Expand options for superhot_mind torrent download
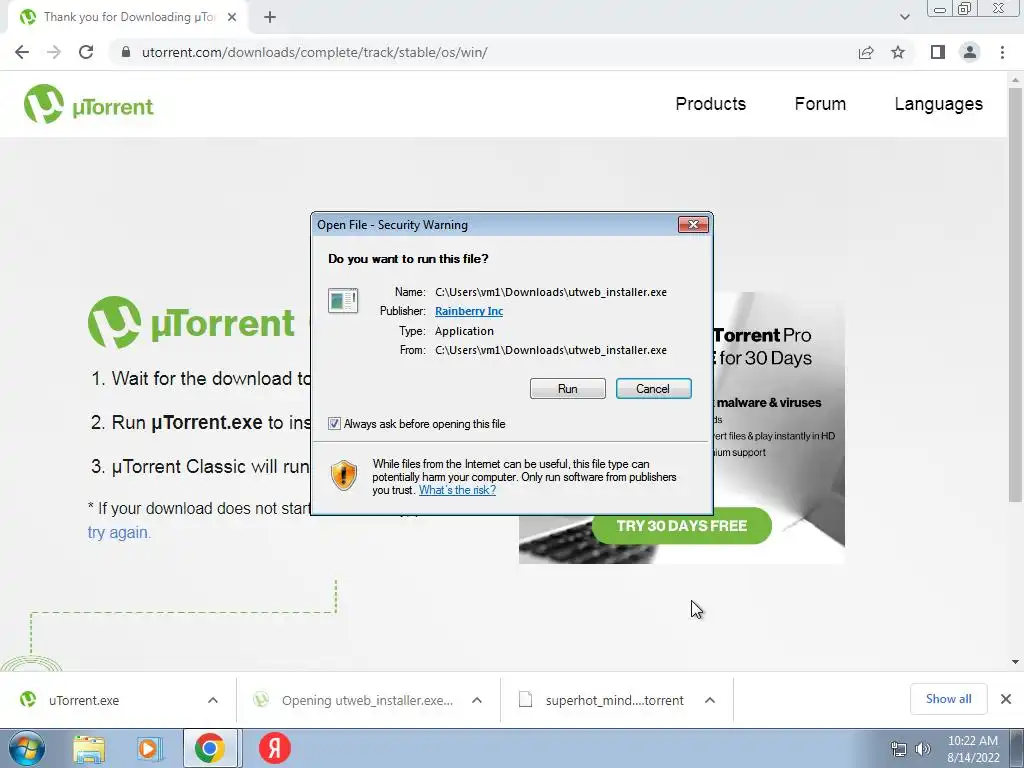The image size is (1024, 768). click(710, 700)
